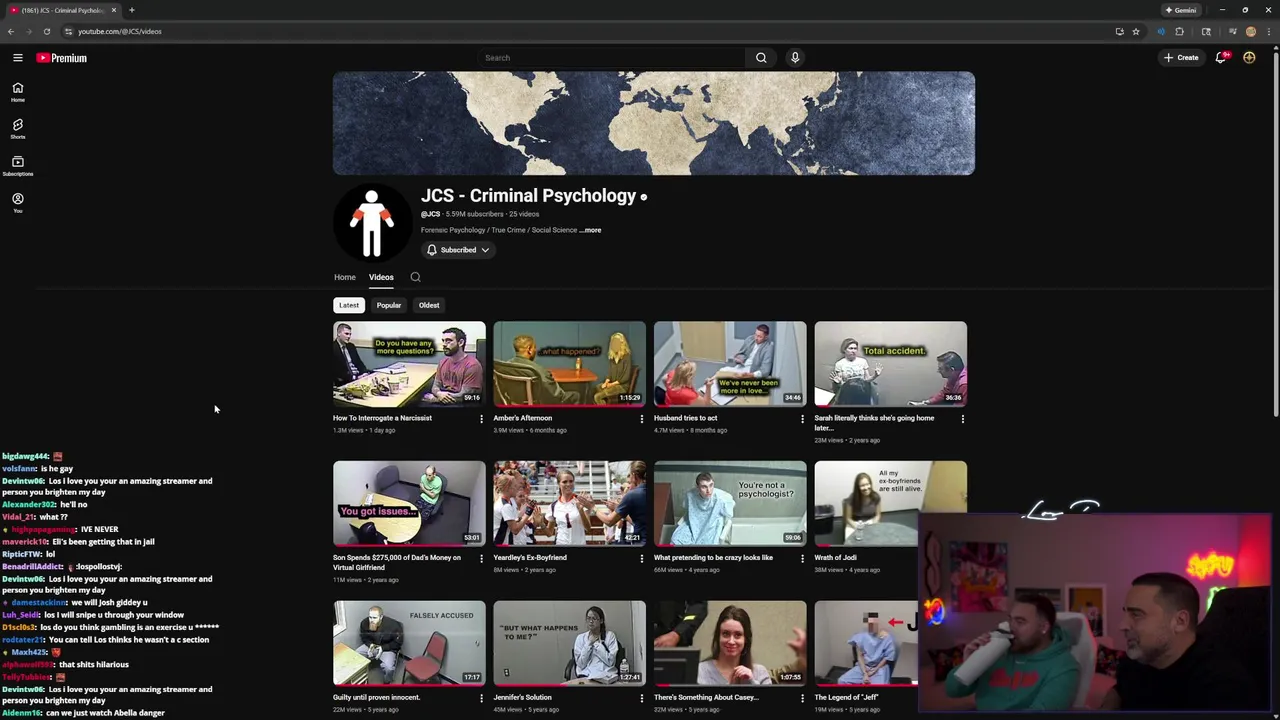Go back using browser back arrow

(11, 31)
